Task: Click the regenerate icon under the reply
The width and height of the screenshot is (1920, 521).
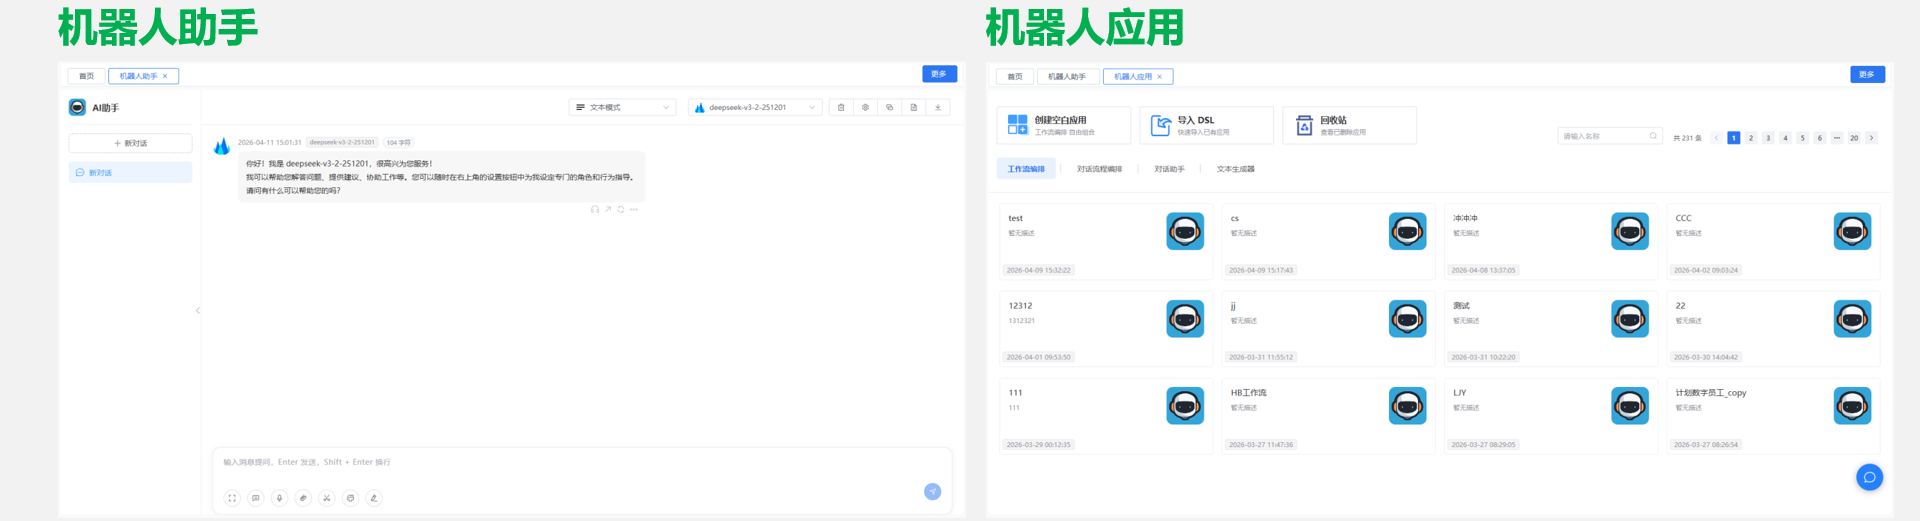Action: click(621, 210)
